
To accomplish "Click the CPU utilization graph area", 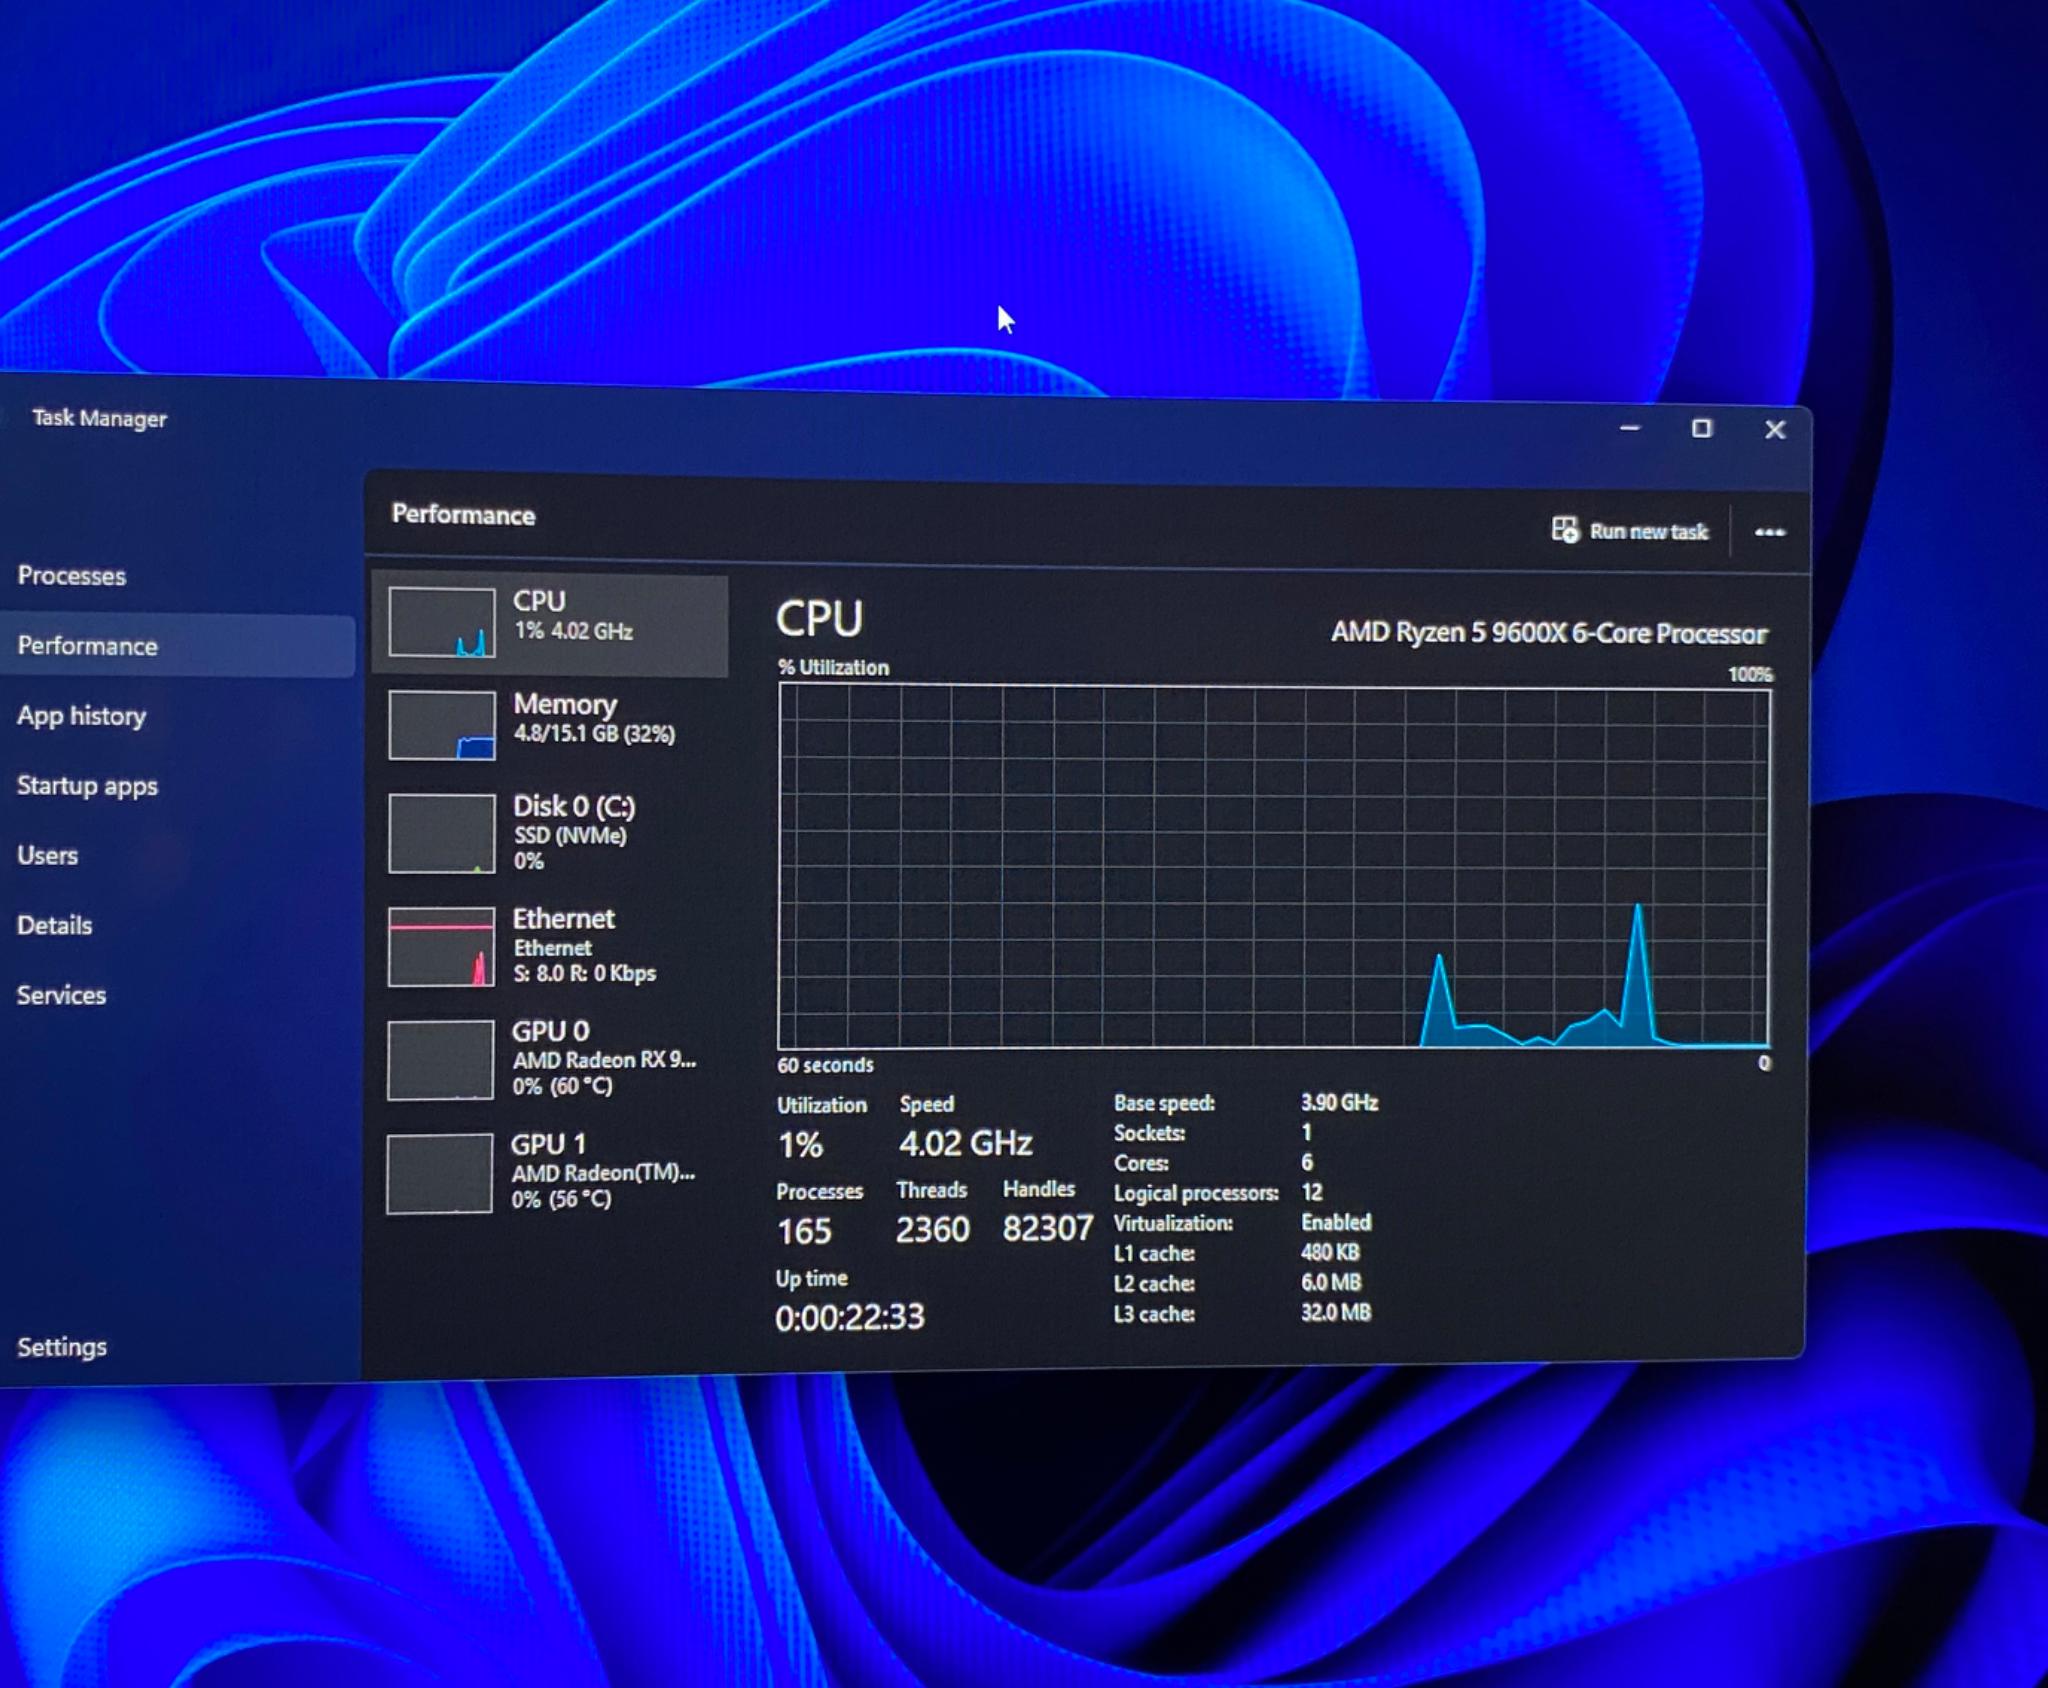I will click(1274, 866).
